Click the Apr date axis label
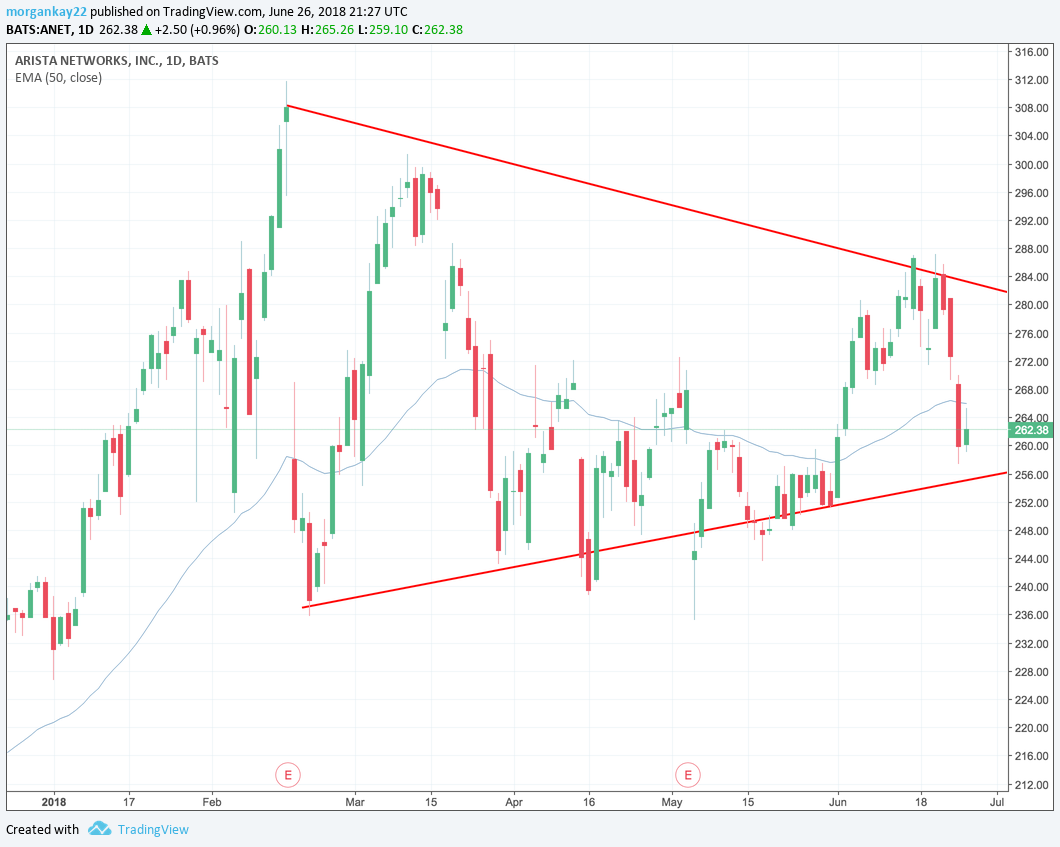 [x=514, y=802]
